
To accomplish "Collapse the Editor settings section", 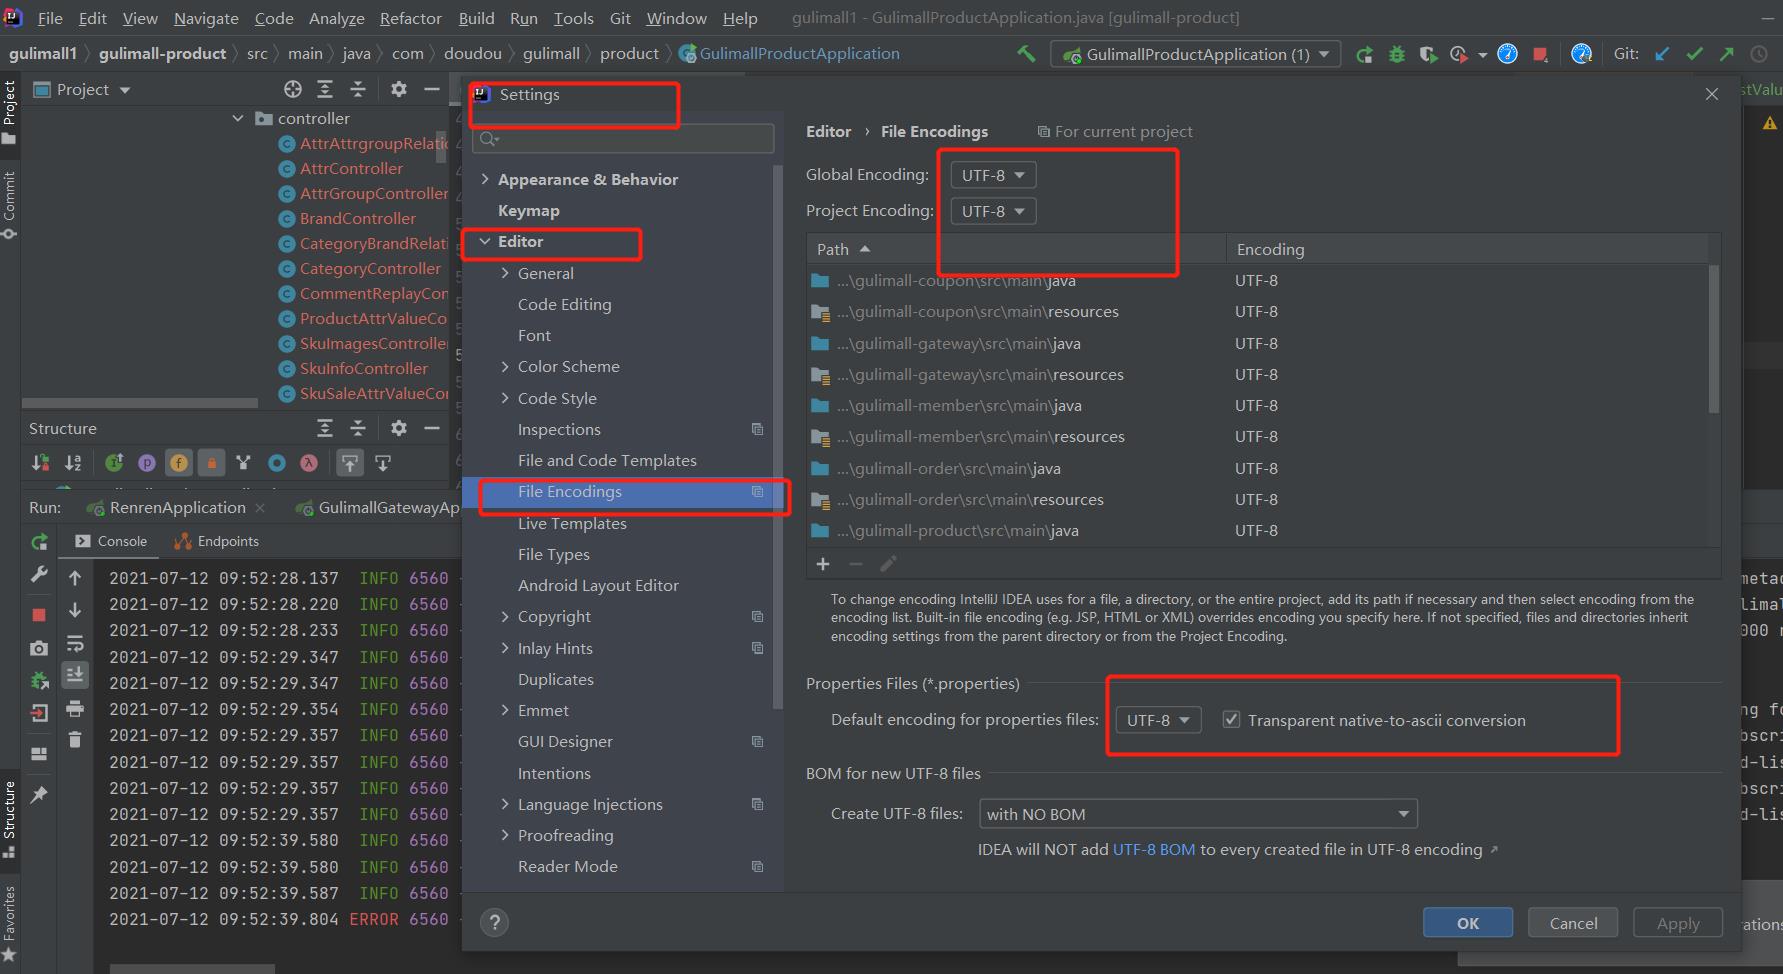I will point(485,241).
